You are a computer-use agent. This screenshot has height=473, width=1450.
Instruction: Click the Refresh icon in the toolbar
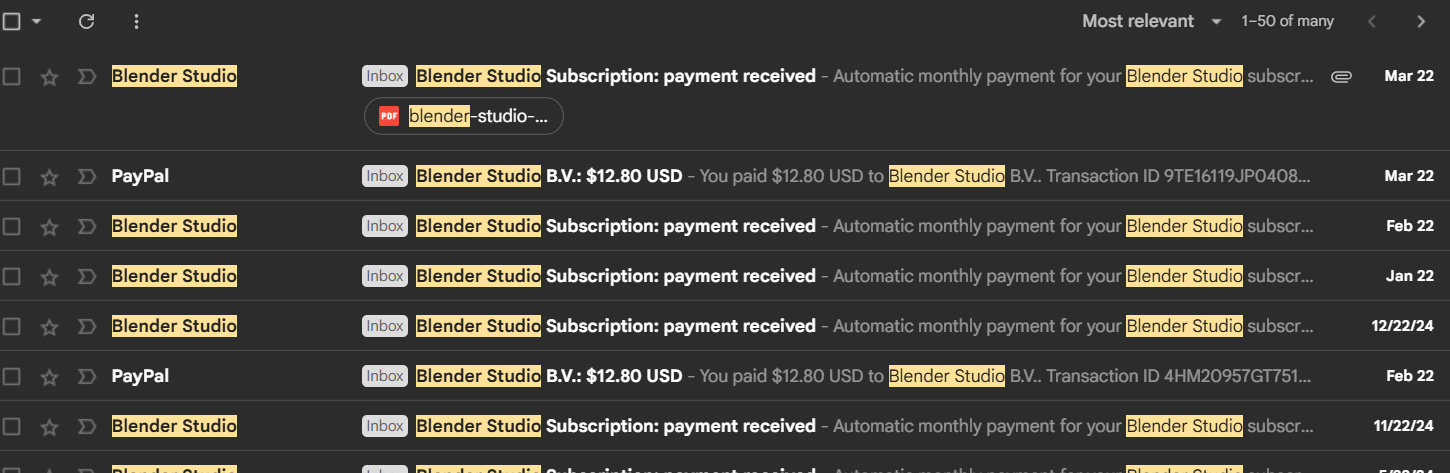coord(87,21)
